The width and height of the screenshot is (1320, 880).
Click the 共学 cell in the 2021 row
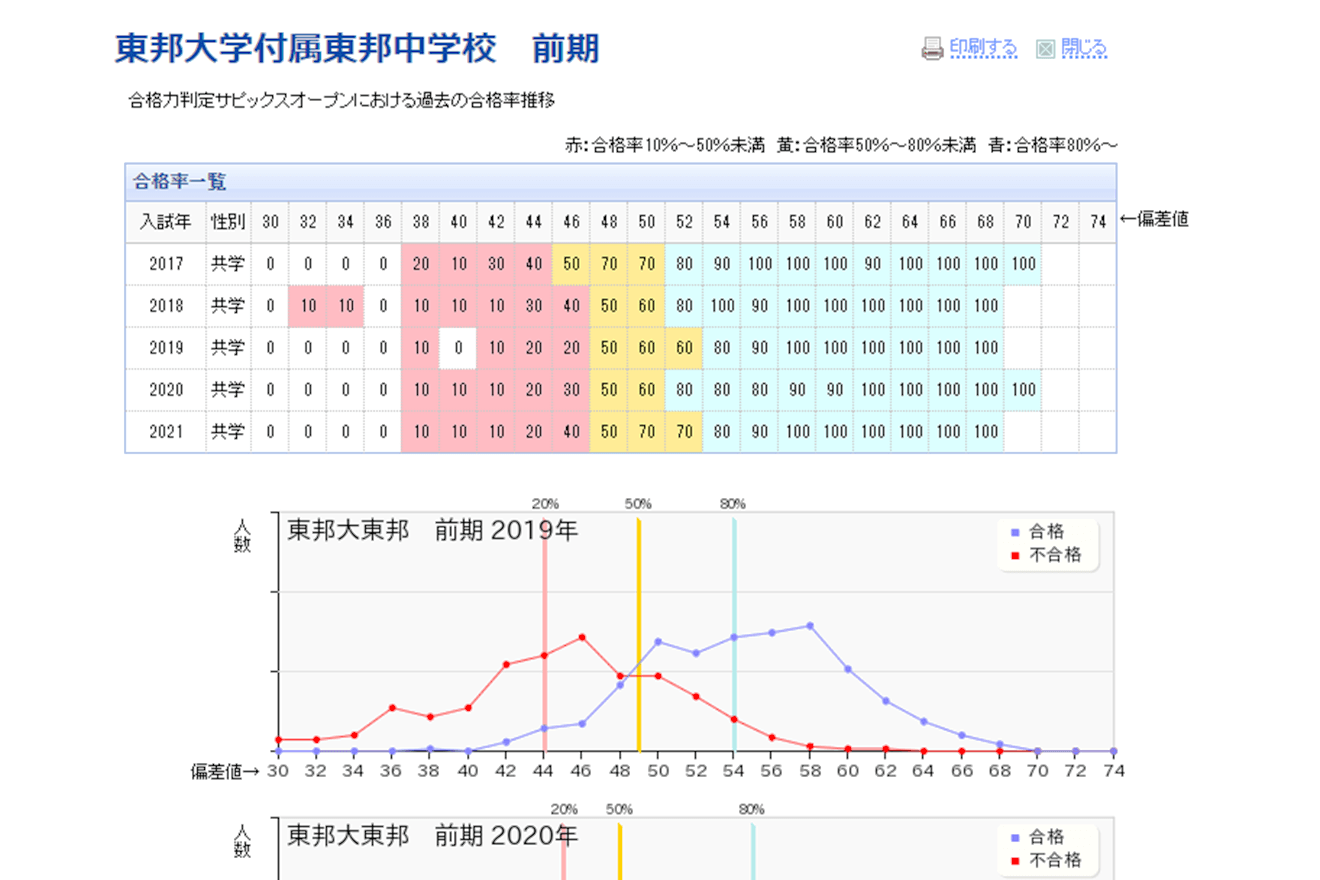point(228,432)
